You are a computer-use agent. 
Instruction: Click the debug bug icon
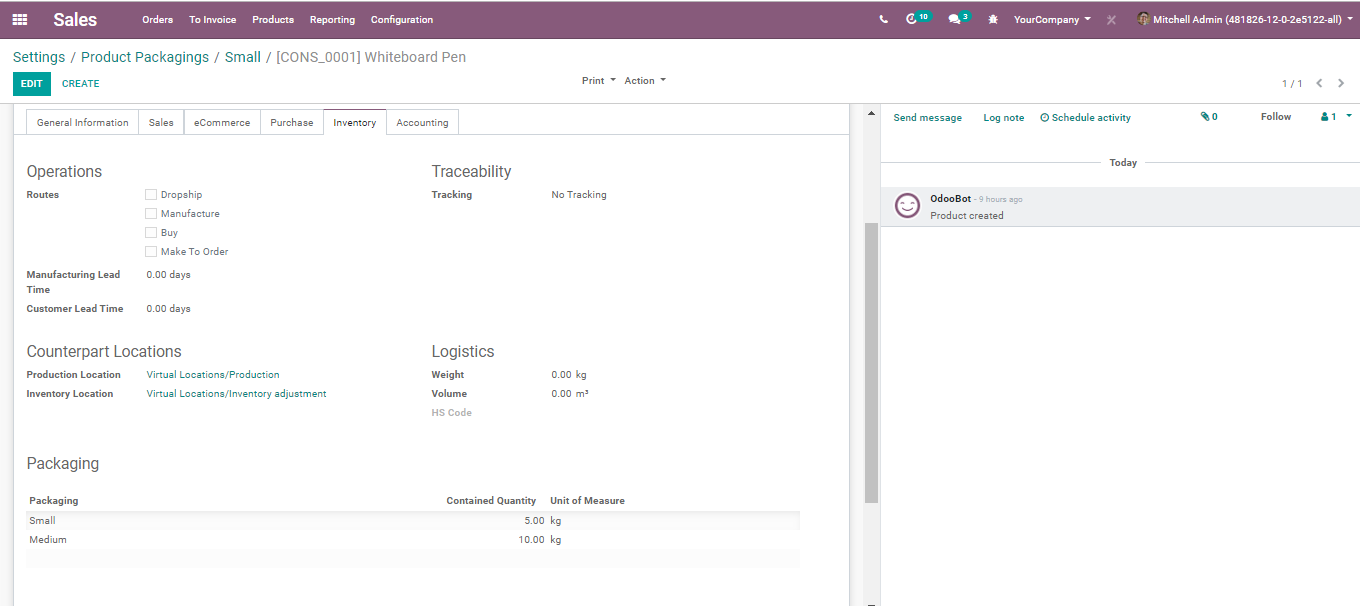993,20
